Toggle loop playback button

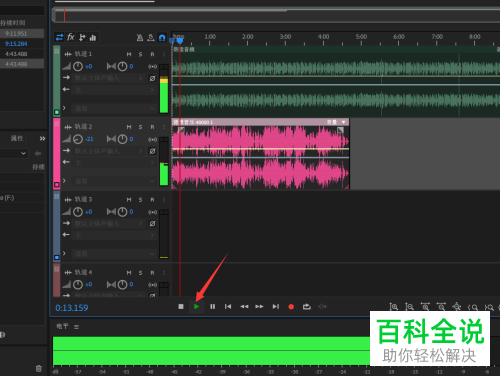(307, 306)
